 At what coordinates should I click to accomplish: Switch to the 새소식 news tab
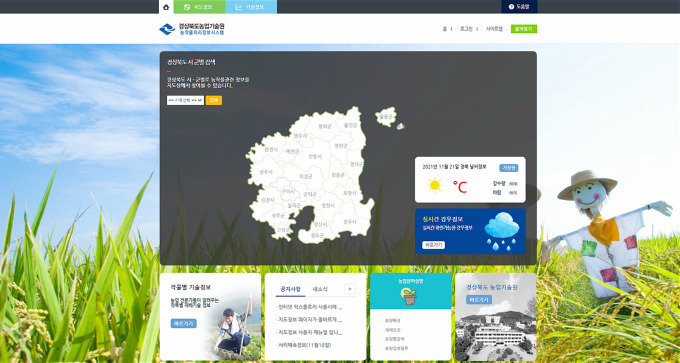click(320, 289)
